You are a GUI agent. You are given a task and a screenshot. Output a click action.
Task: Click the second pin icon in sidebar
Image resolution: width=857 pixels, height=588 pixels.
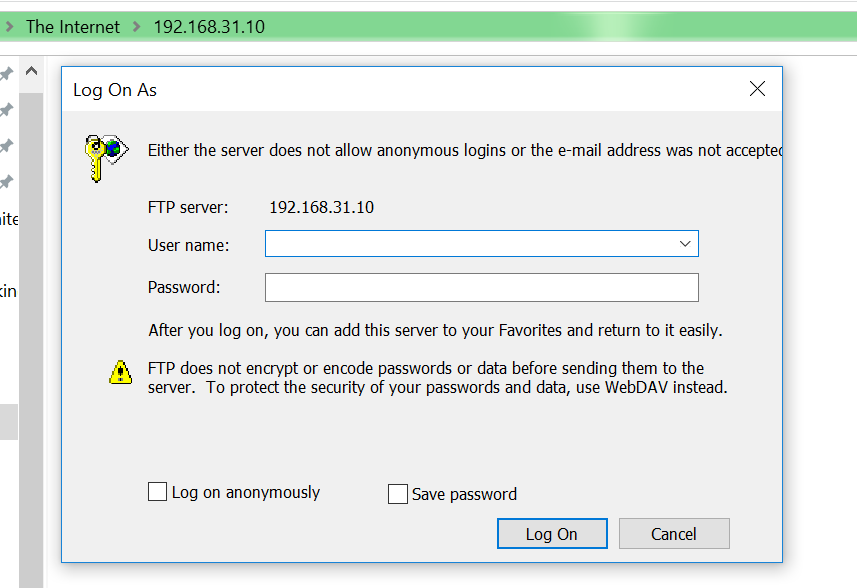[x=6, y=110]
